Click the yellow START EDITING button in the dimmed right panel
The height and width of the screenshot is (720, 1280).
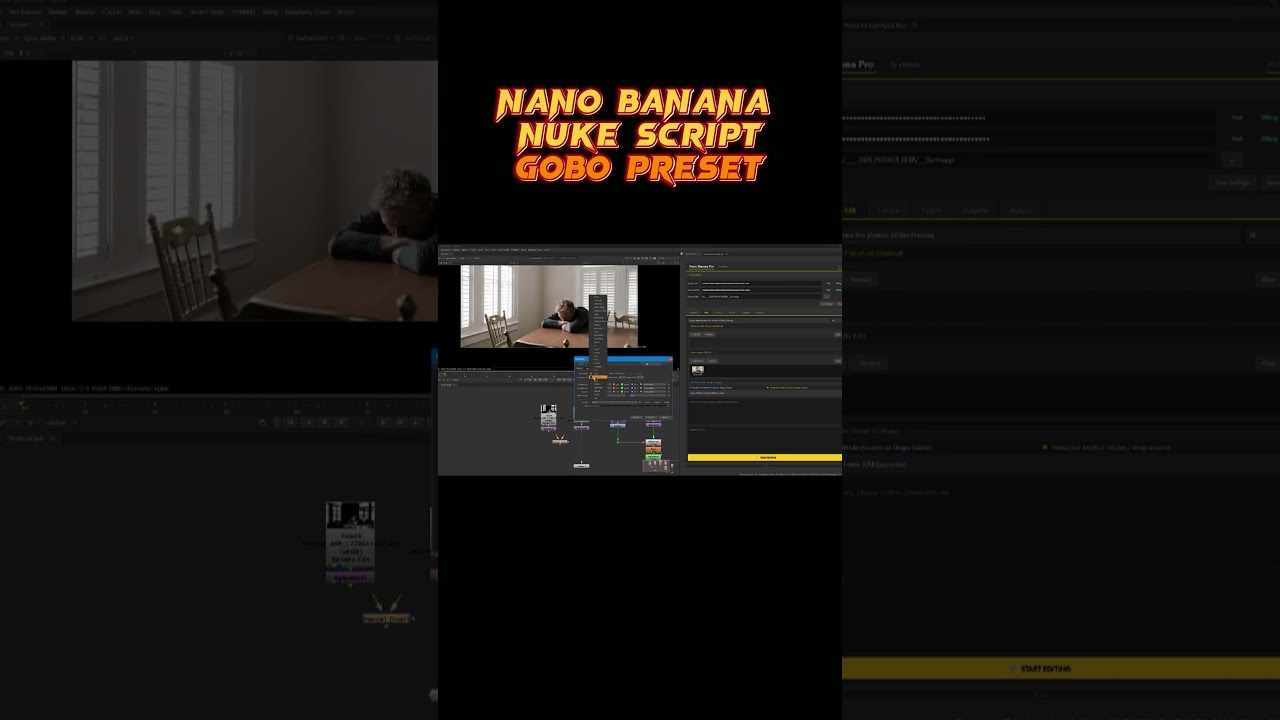[x=1061, y=668]
